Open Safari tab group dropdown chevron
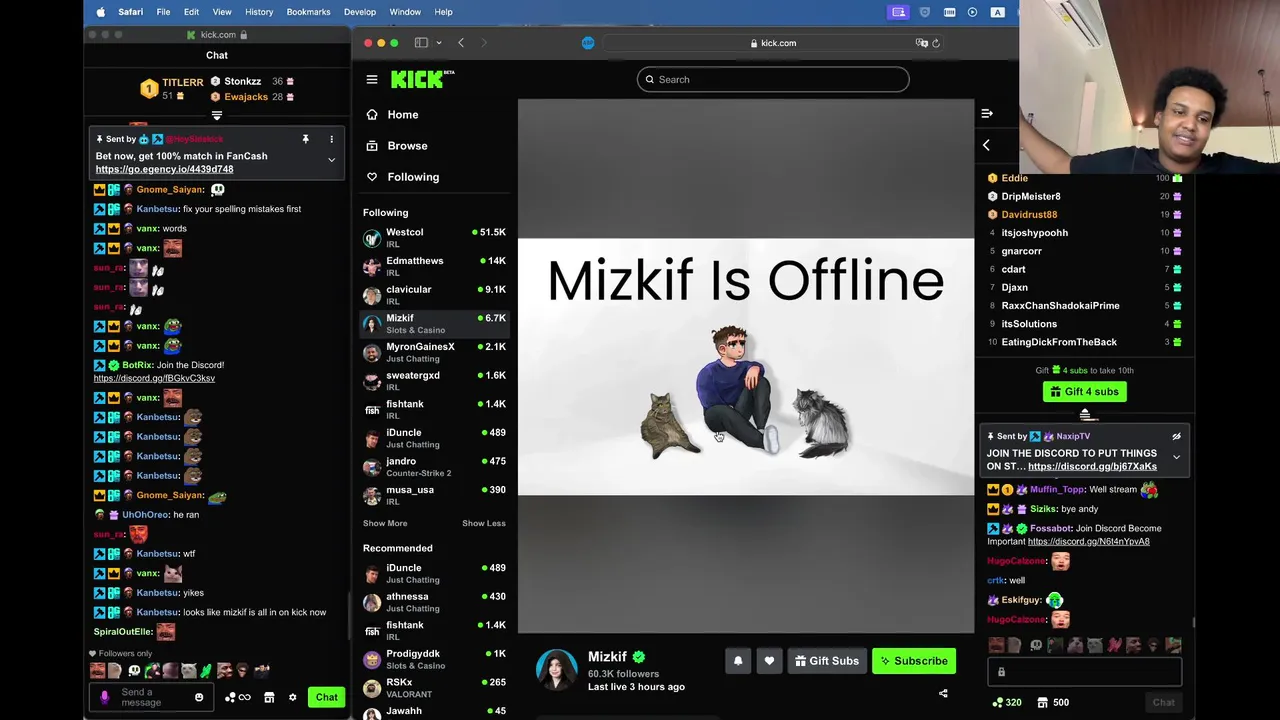The width and height of the screenshot is (1280, 720). (438, 43)
